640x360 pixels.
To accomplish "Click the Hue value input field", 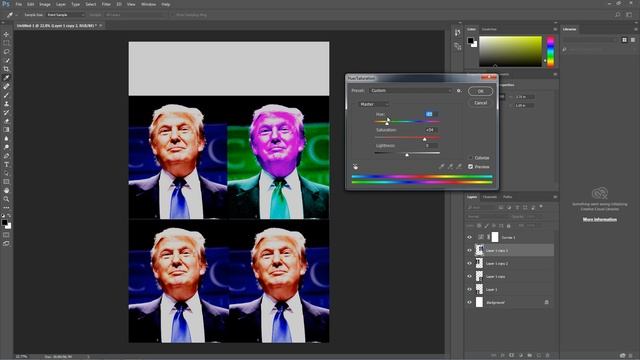I will pos(431,114).
